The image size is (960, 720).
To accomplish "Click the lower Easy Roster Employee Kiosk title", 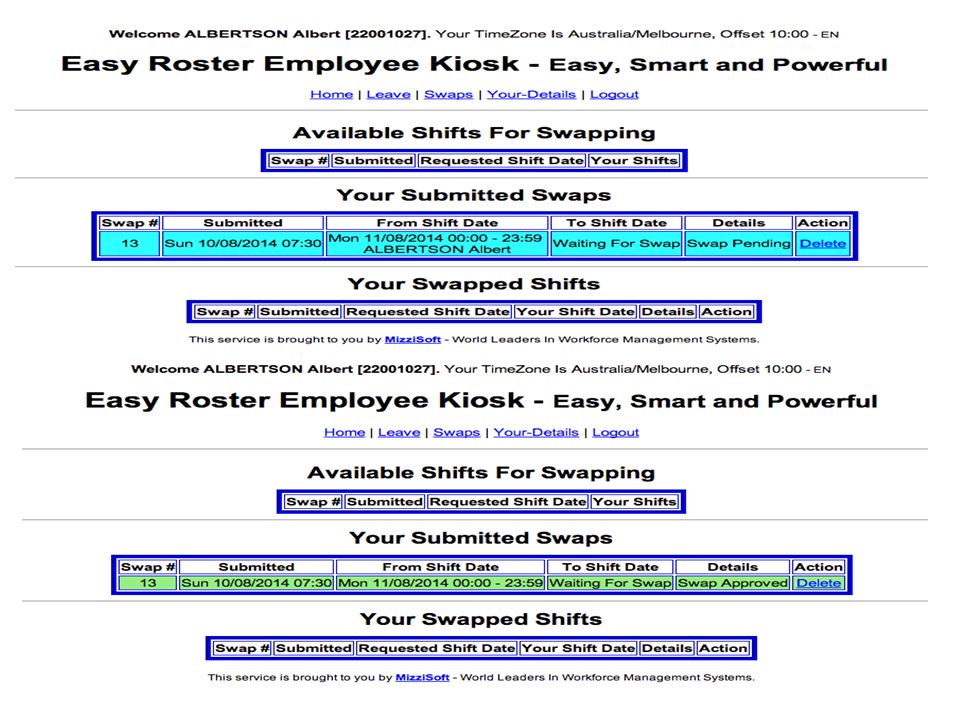I will 481,400.
